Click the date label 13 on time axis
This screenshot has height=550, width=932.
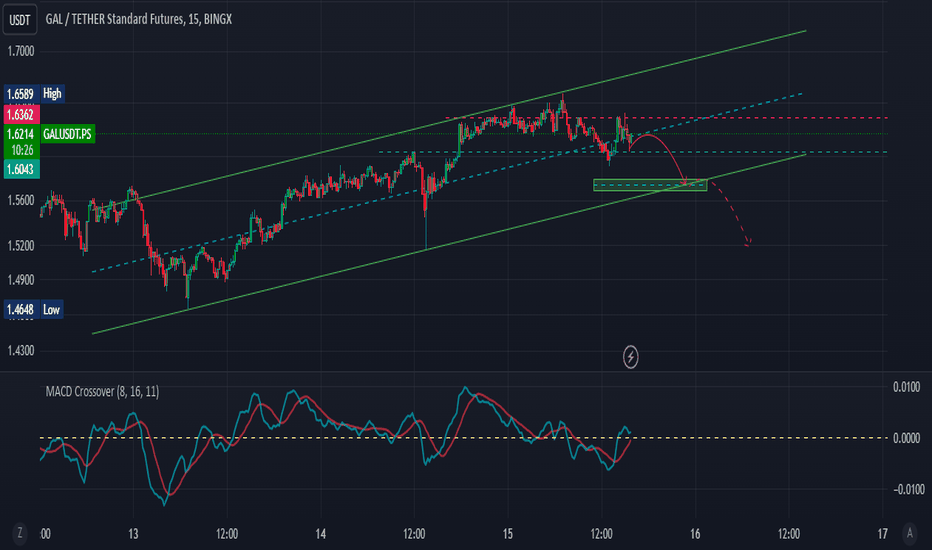[x=133, y=534]
